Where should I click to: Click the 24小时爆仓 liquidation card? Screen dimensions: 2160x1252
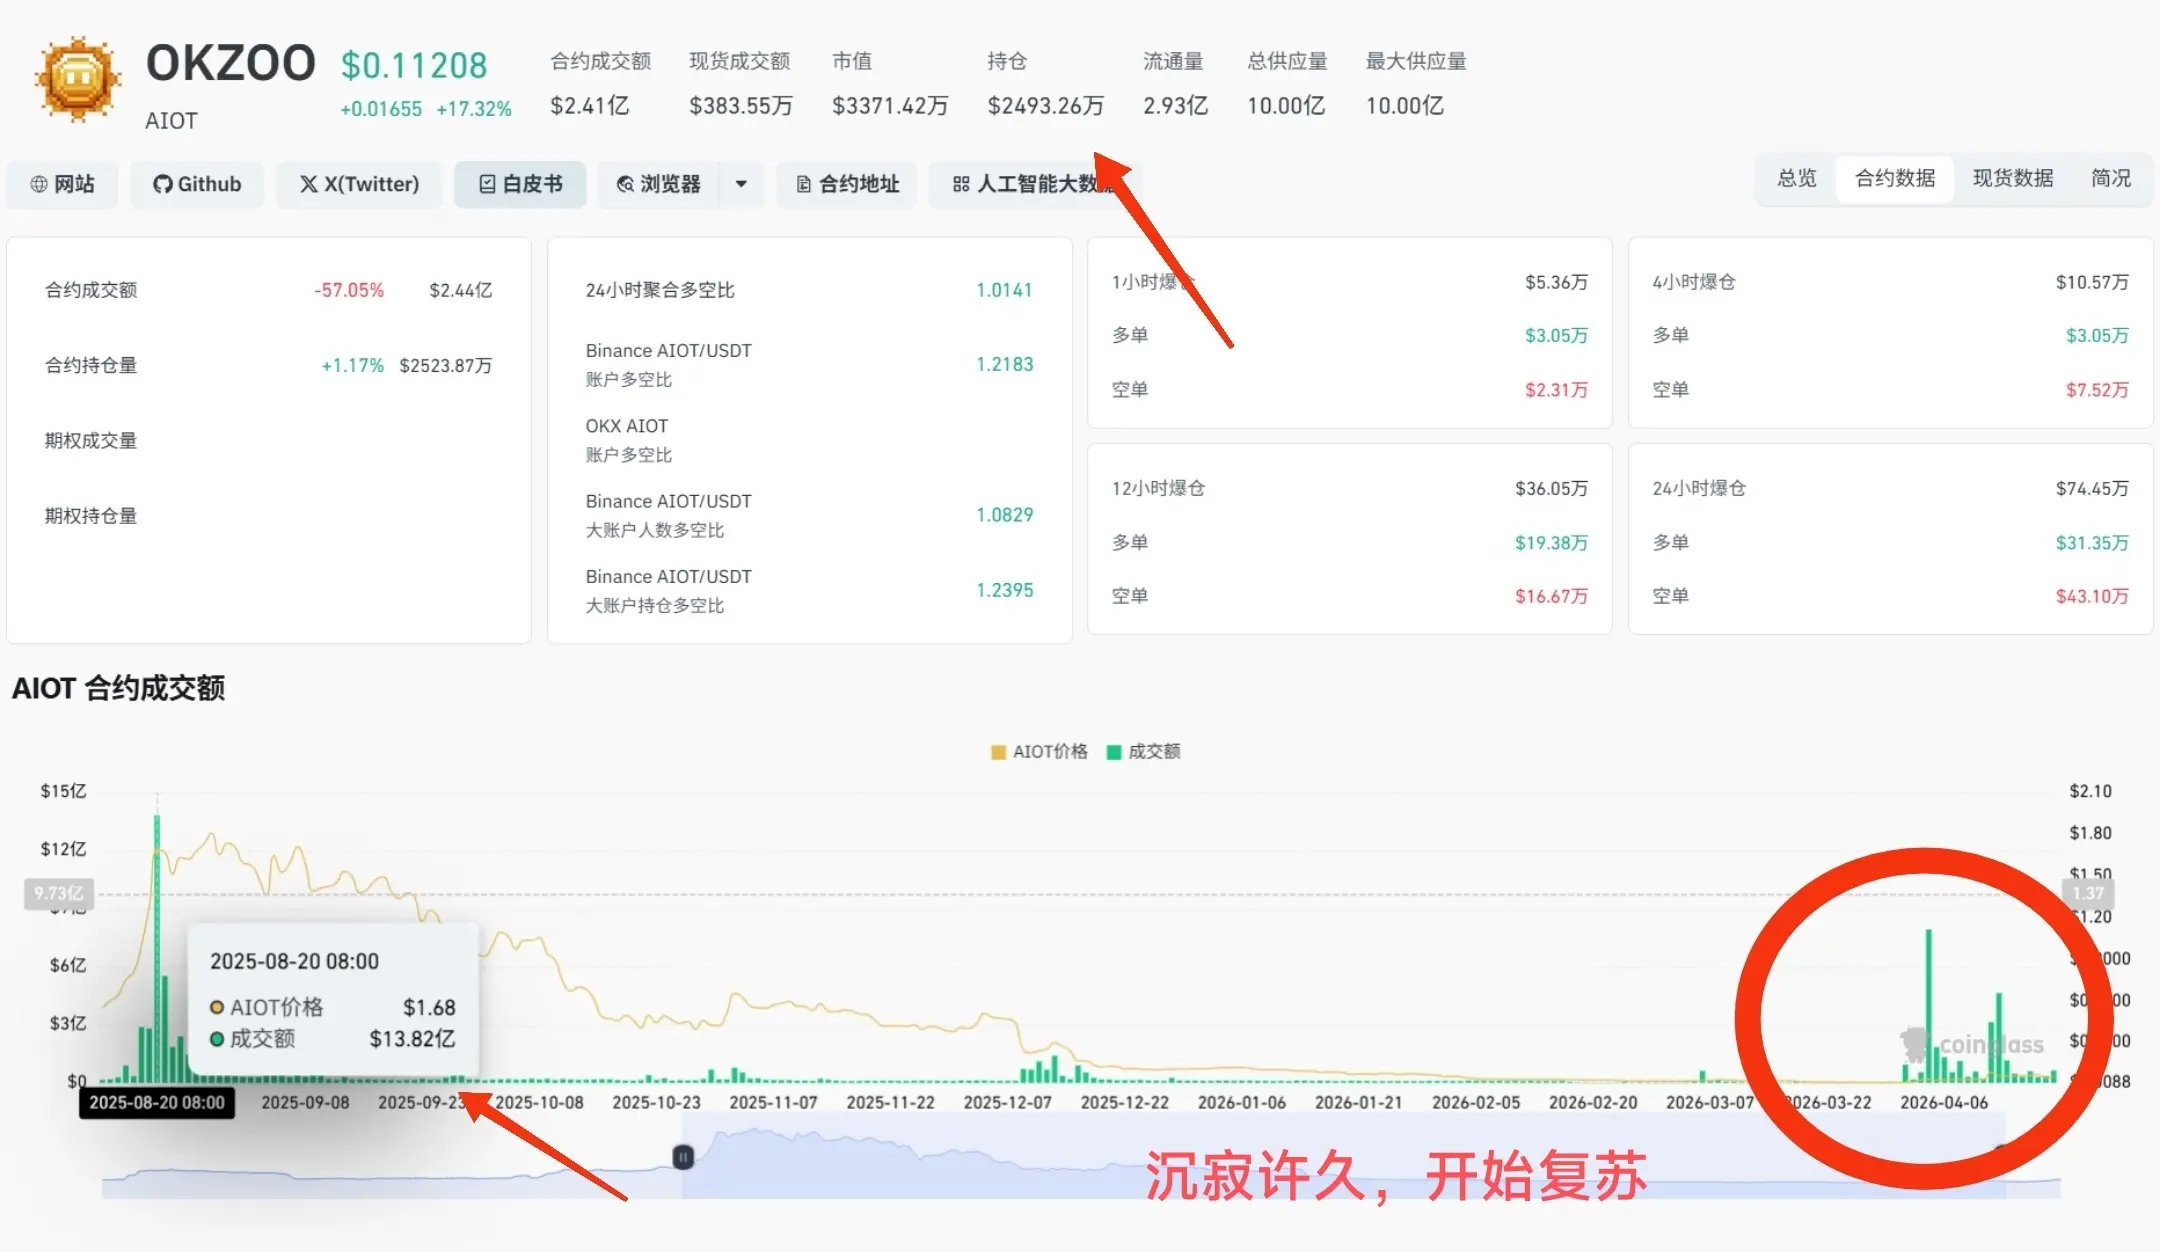click(1890, 540)
